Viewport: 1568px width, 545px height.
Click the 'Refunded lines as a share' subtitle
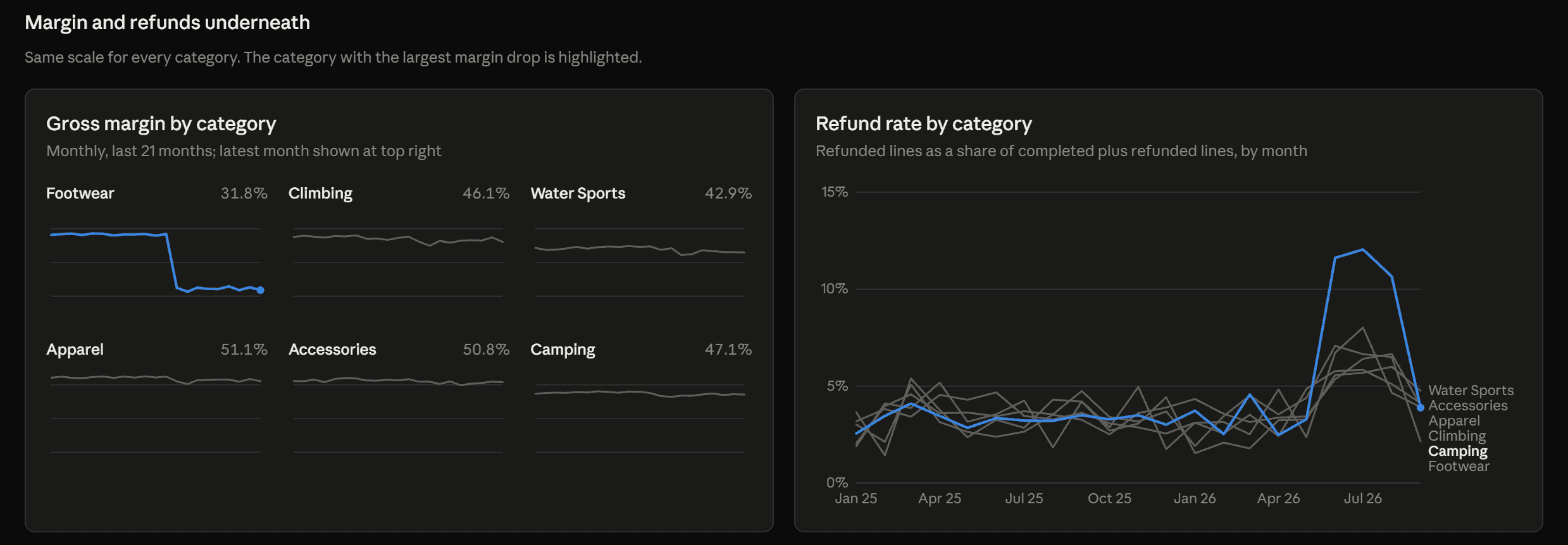point(1061,151)
